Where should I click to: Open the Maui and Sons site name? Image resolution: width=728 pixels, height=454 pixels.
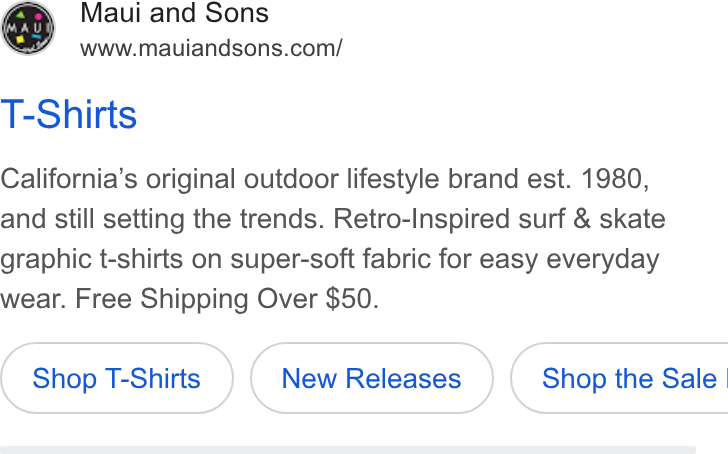pos(175,13)
